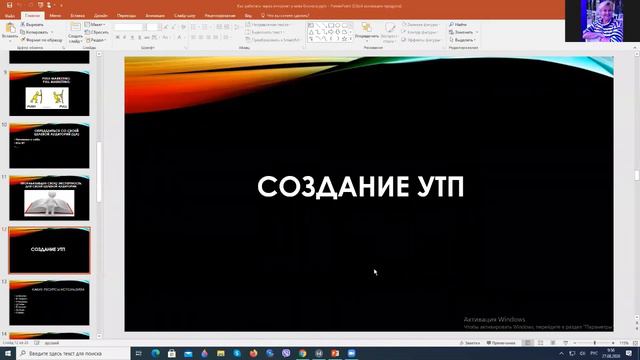This screenshot has width=640, height=360.
Task: Toggle Italic formatting in Font group
Action: click(x=125, y=38)
